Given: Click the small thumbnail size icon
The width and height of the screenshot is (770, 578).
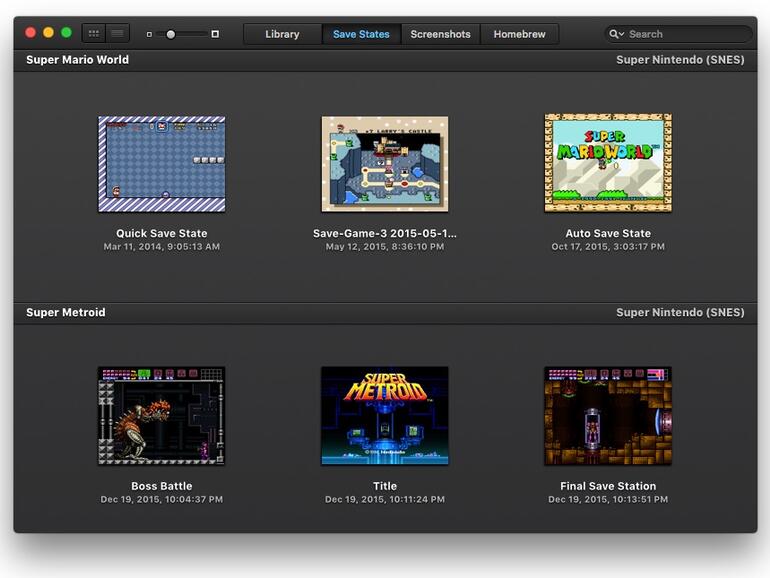Looking at the screenshot, I should click(149, 34).
